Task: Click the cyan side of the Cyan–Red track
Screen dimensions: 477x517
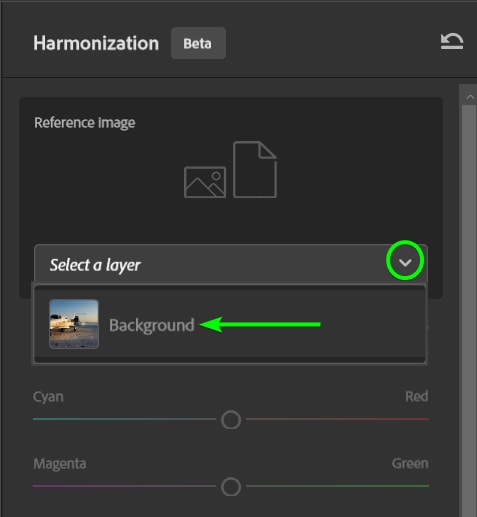Action: click(125, 419)
